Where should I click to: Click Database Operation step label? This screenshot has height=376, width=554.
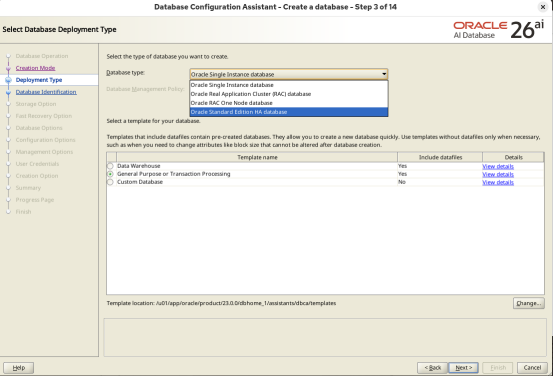42,56
